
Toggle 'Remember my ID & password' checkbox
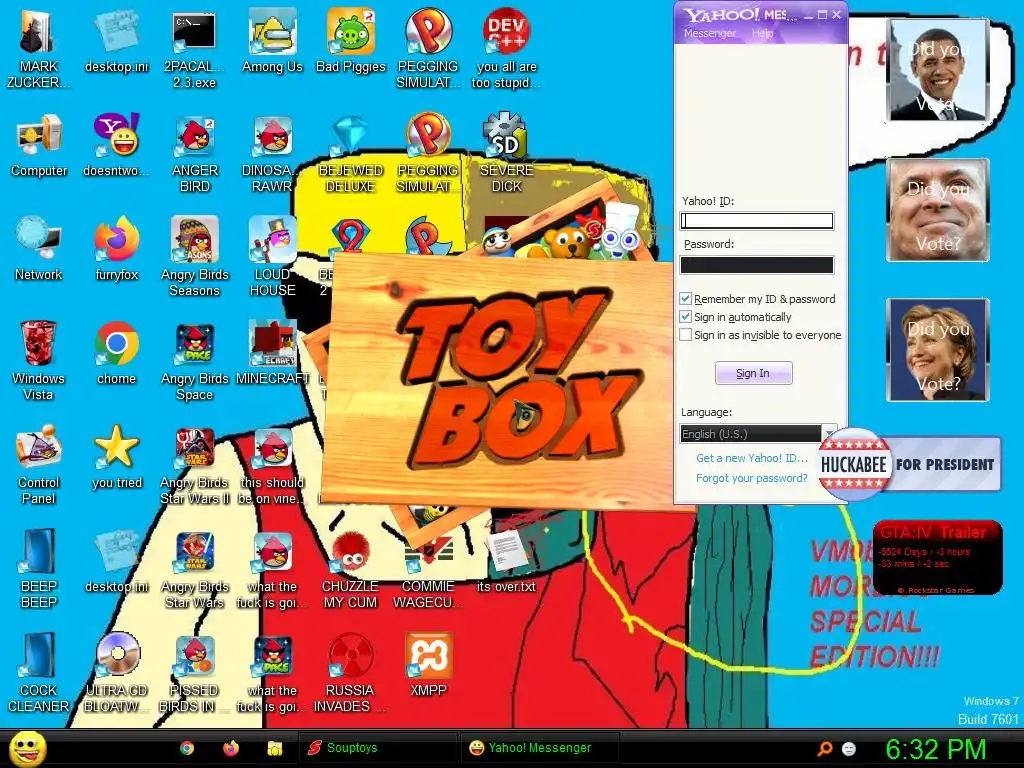[x=685, y=299]
